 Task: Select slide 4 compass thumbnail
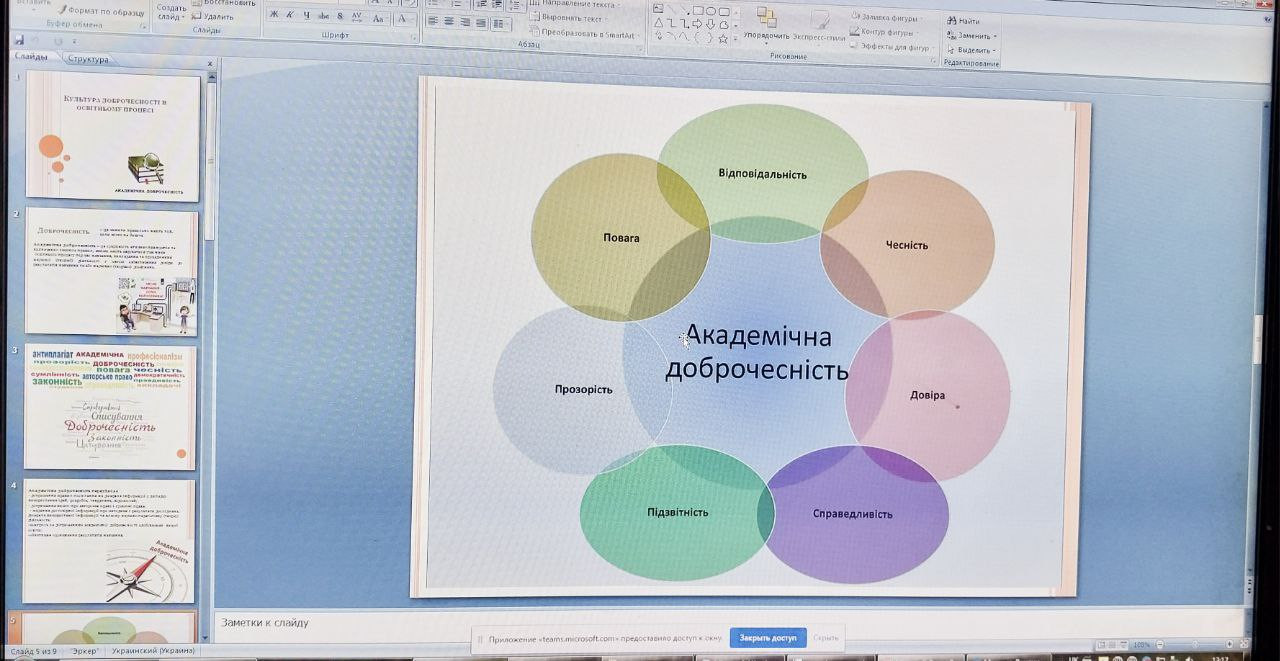coord(109,541)
